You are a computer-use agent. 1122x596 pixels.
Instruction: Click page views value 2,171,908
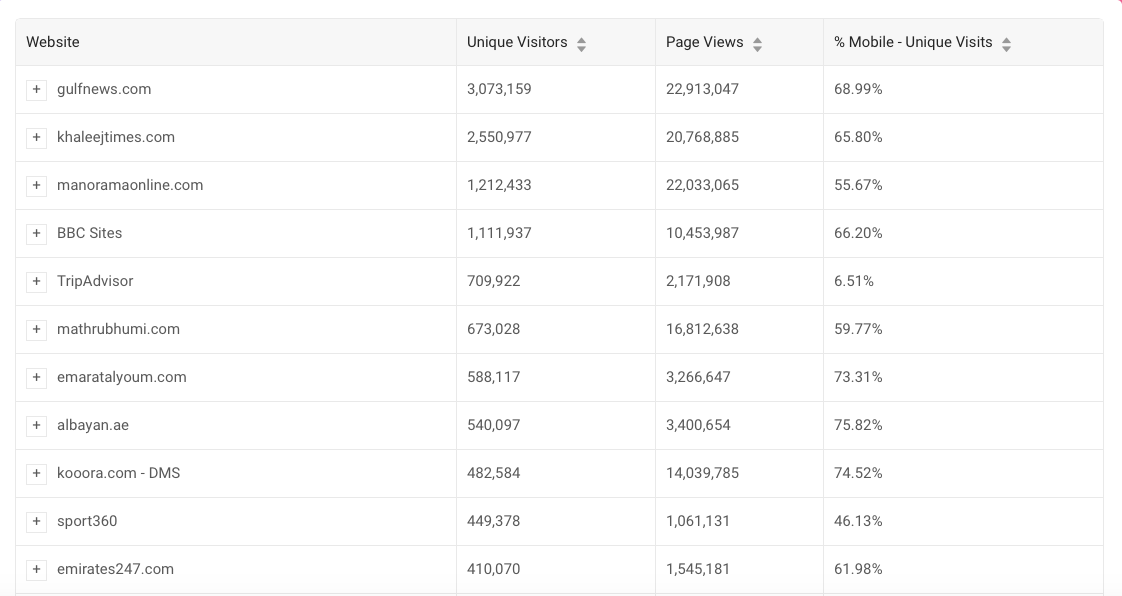698,281
